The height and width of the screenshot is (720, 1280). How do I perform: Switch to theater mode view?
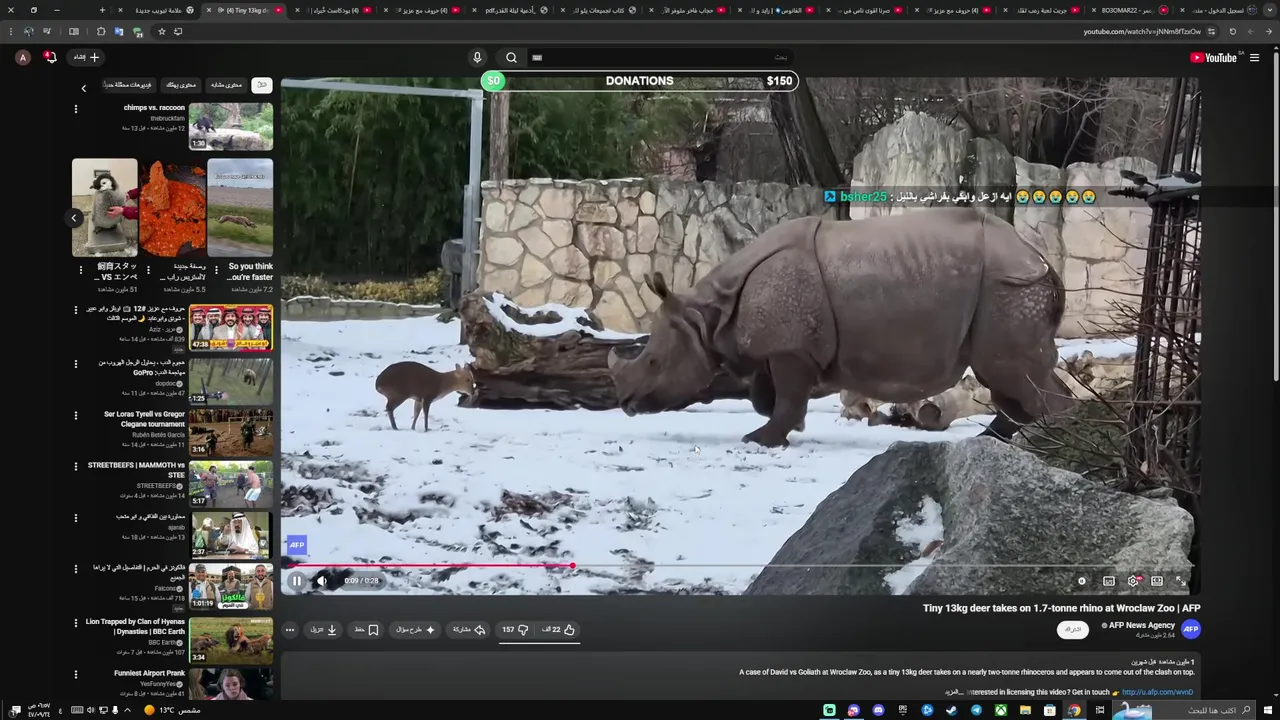point(1157,581)
